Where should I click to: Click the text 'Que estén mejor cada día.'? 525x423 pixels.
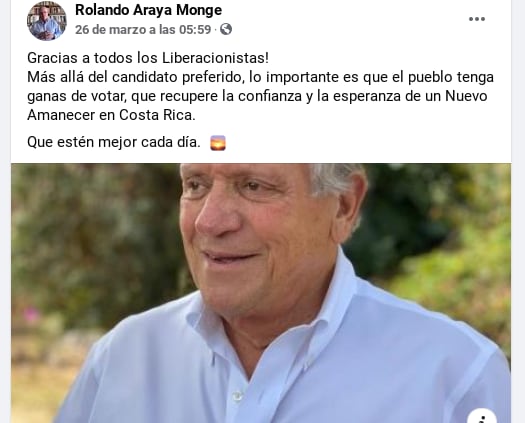[114, 142]
